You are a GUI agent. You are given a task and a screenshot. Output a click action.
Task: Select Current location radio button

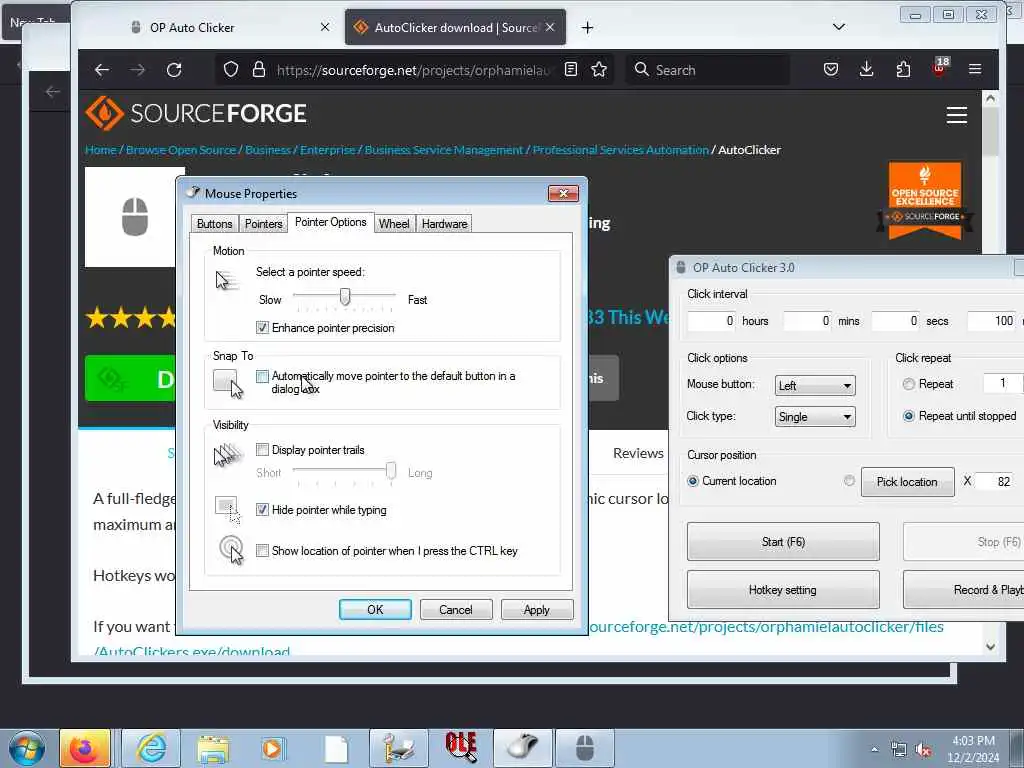pyautogui.click(x=693, y=481)
